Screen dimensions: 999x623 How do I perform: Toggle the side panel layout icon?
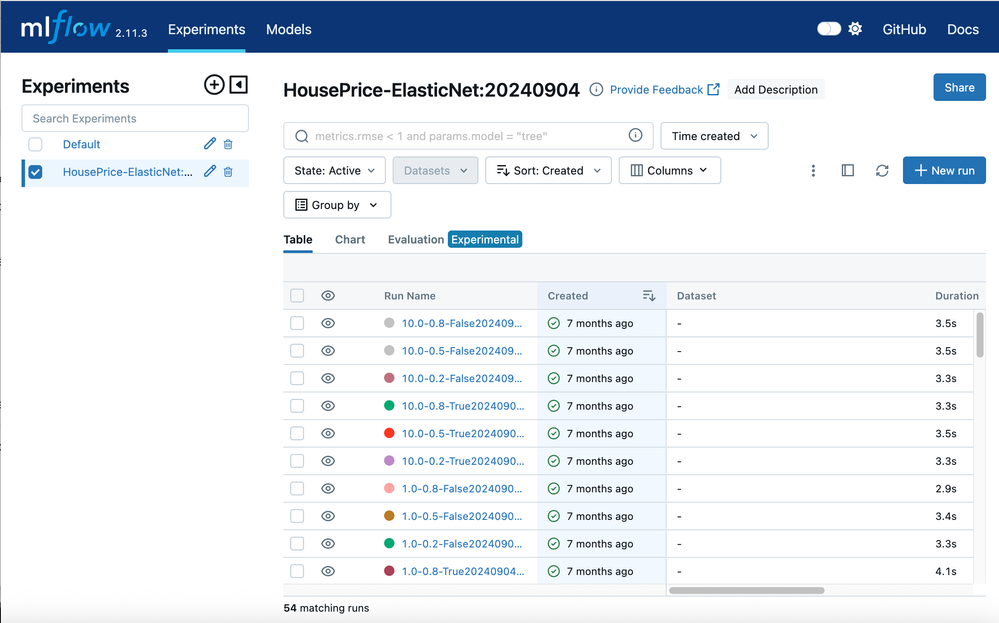click(848, 171)
